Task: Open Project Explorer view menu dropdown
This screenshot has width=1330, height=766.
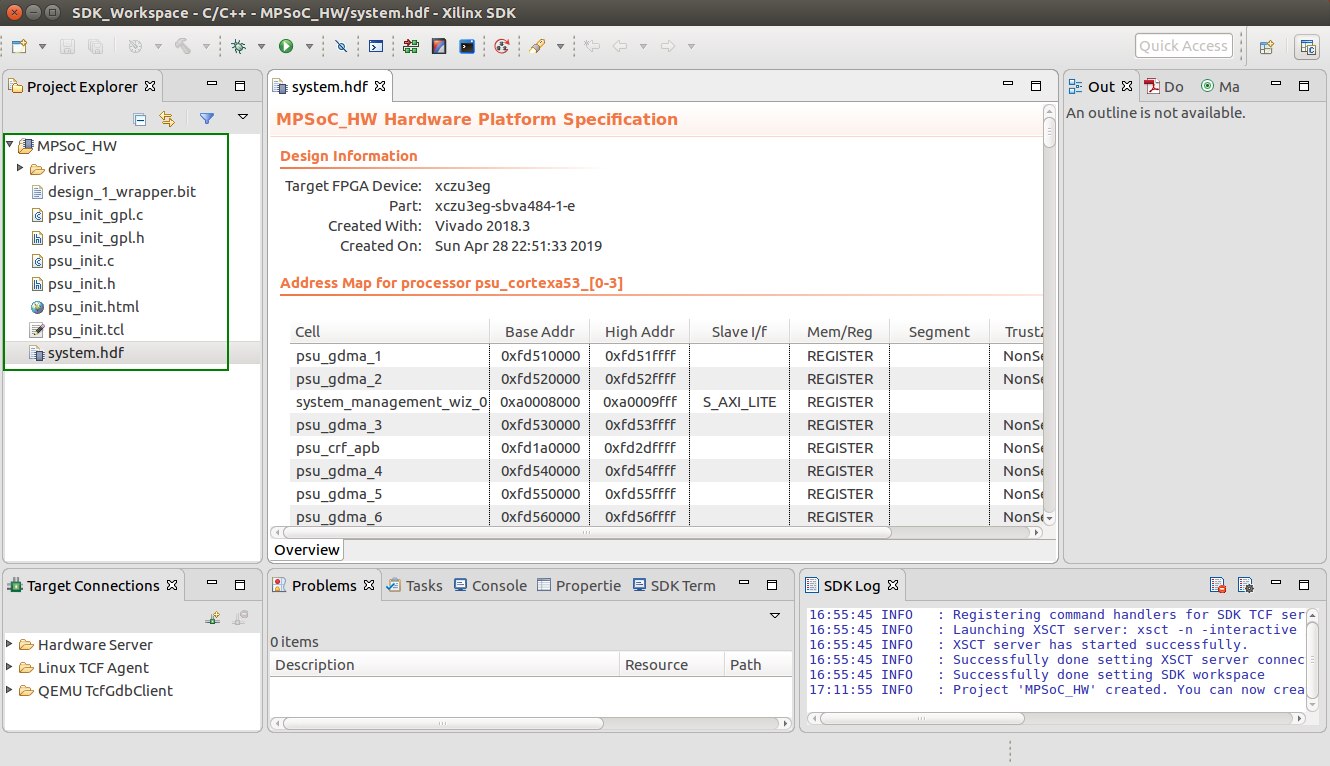Action: [242, 118]
